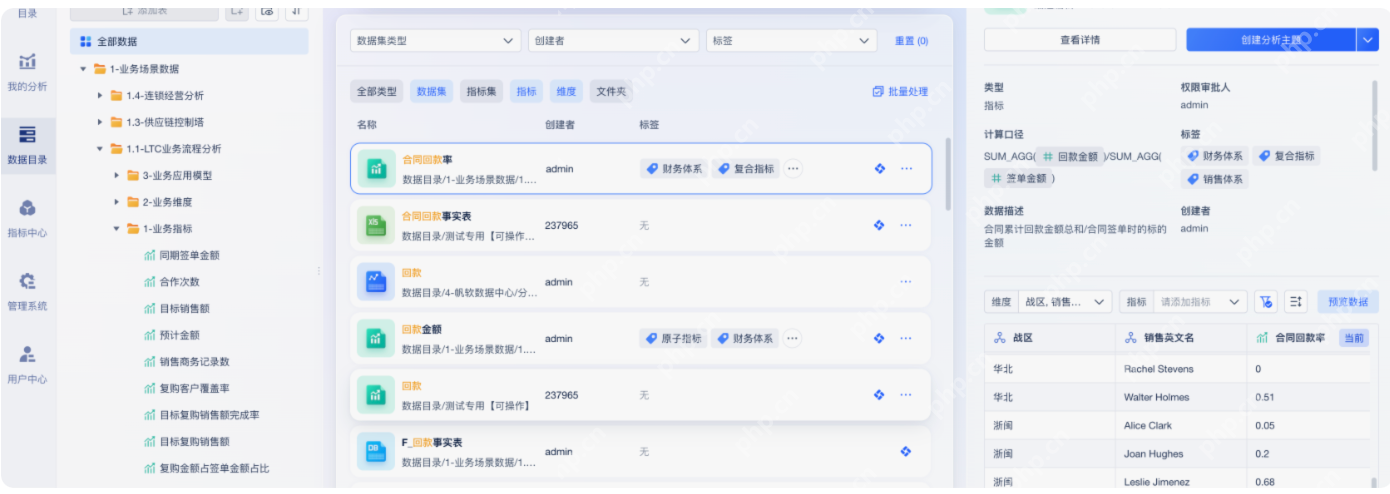1390x494 pixels.
Task: Open 指标中心 sidebar section
Action: coord(27,219)
